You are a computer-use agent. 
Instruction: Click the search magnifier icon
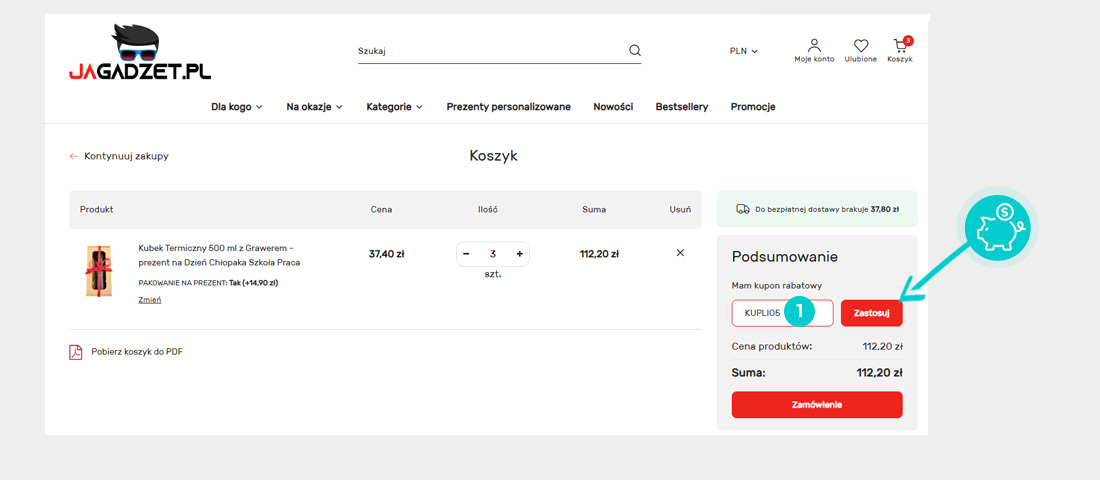634,51
